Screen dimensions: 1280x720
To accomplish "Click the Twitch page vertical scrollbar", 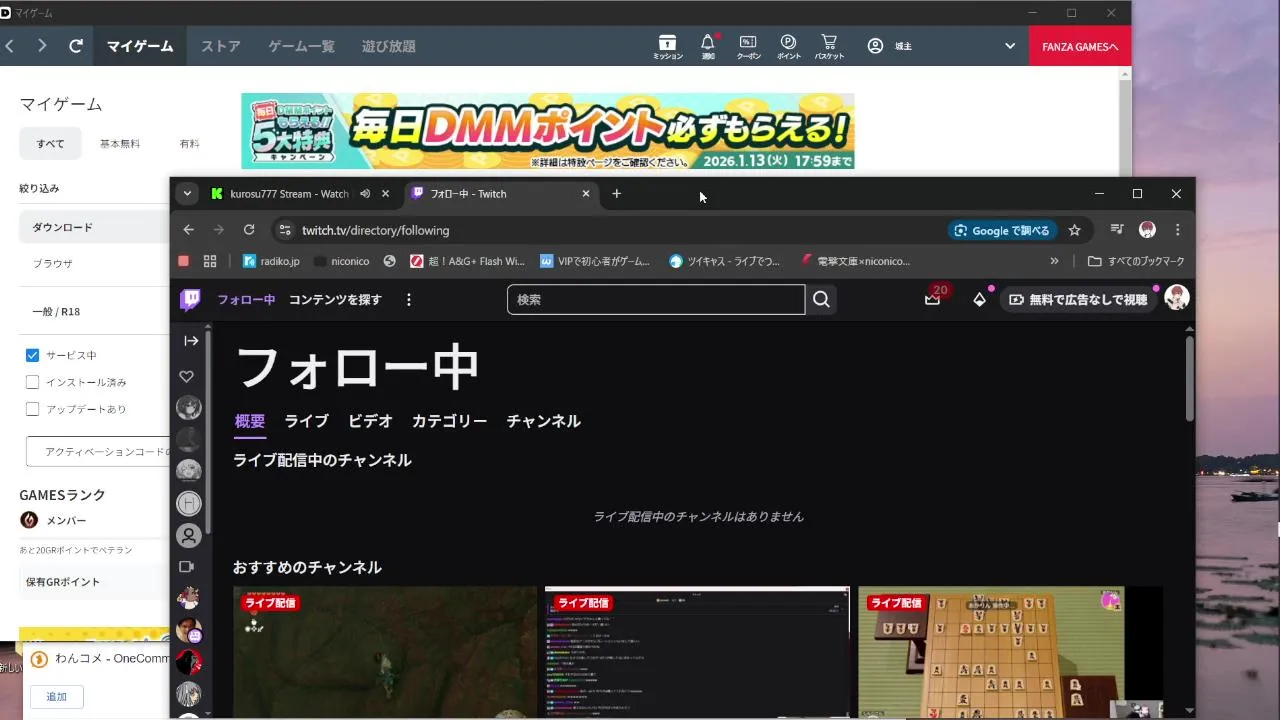I will (x=1189, y=378).
